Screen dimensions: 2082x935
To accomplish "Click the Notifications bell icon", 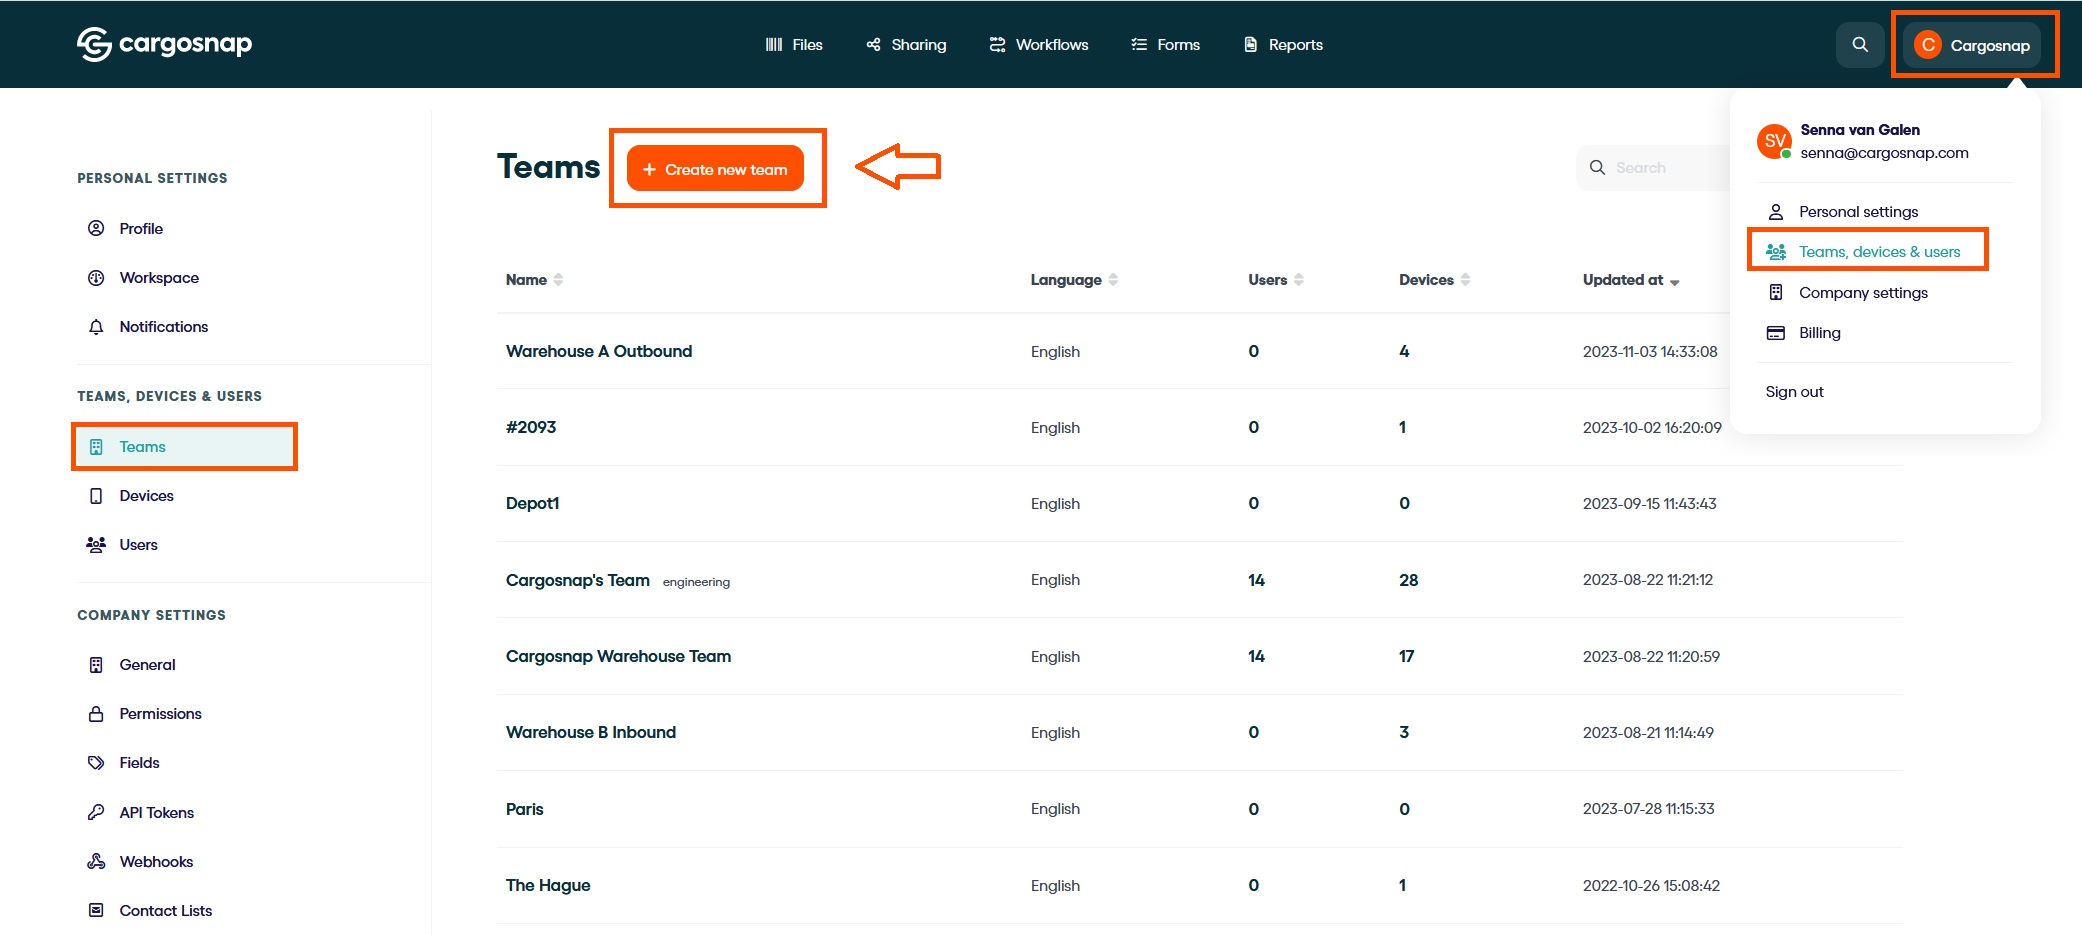I will click(96, 327).
